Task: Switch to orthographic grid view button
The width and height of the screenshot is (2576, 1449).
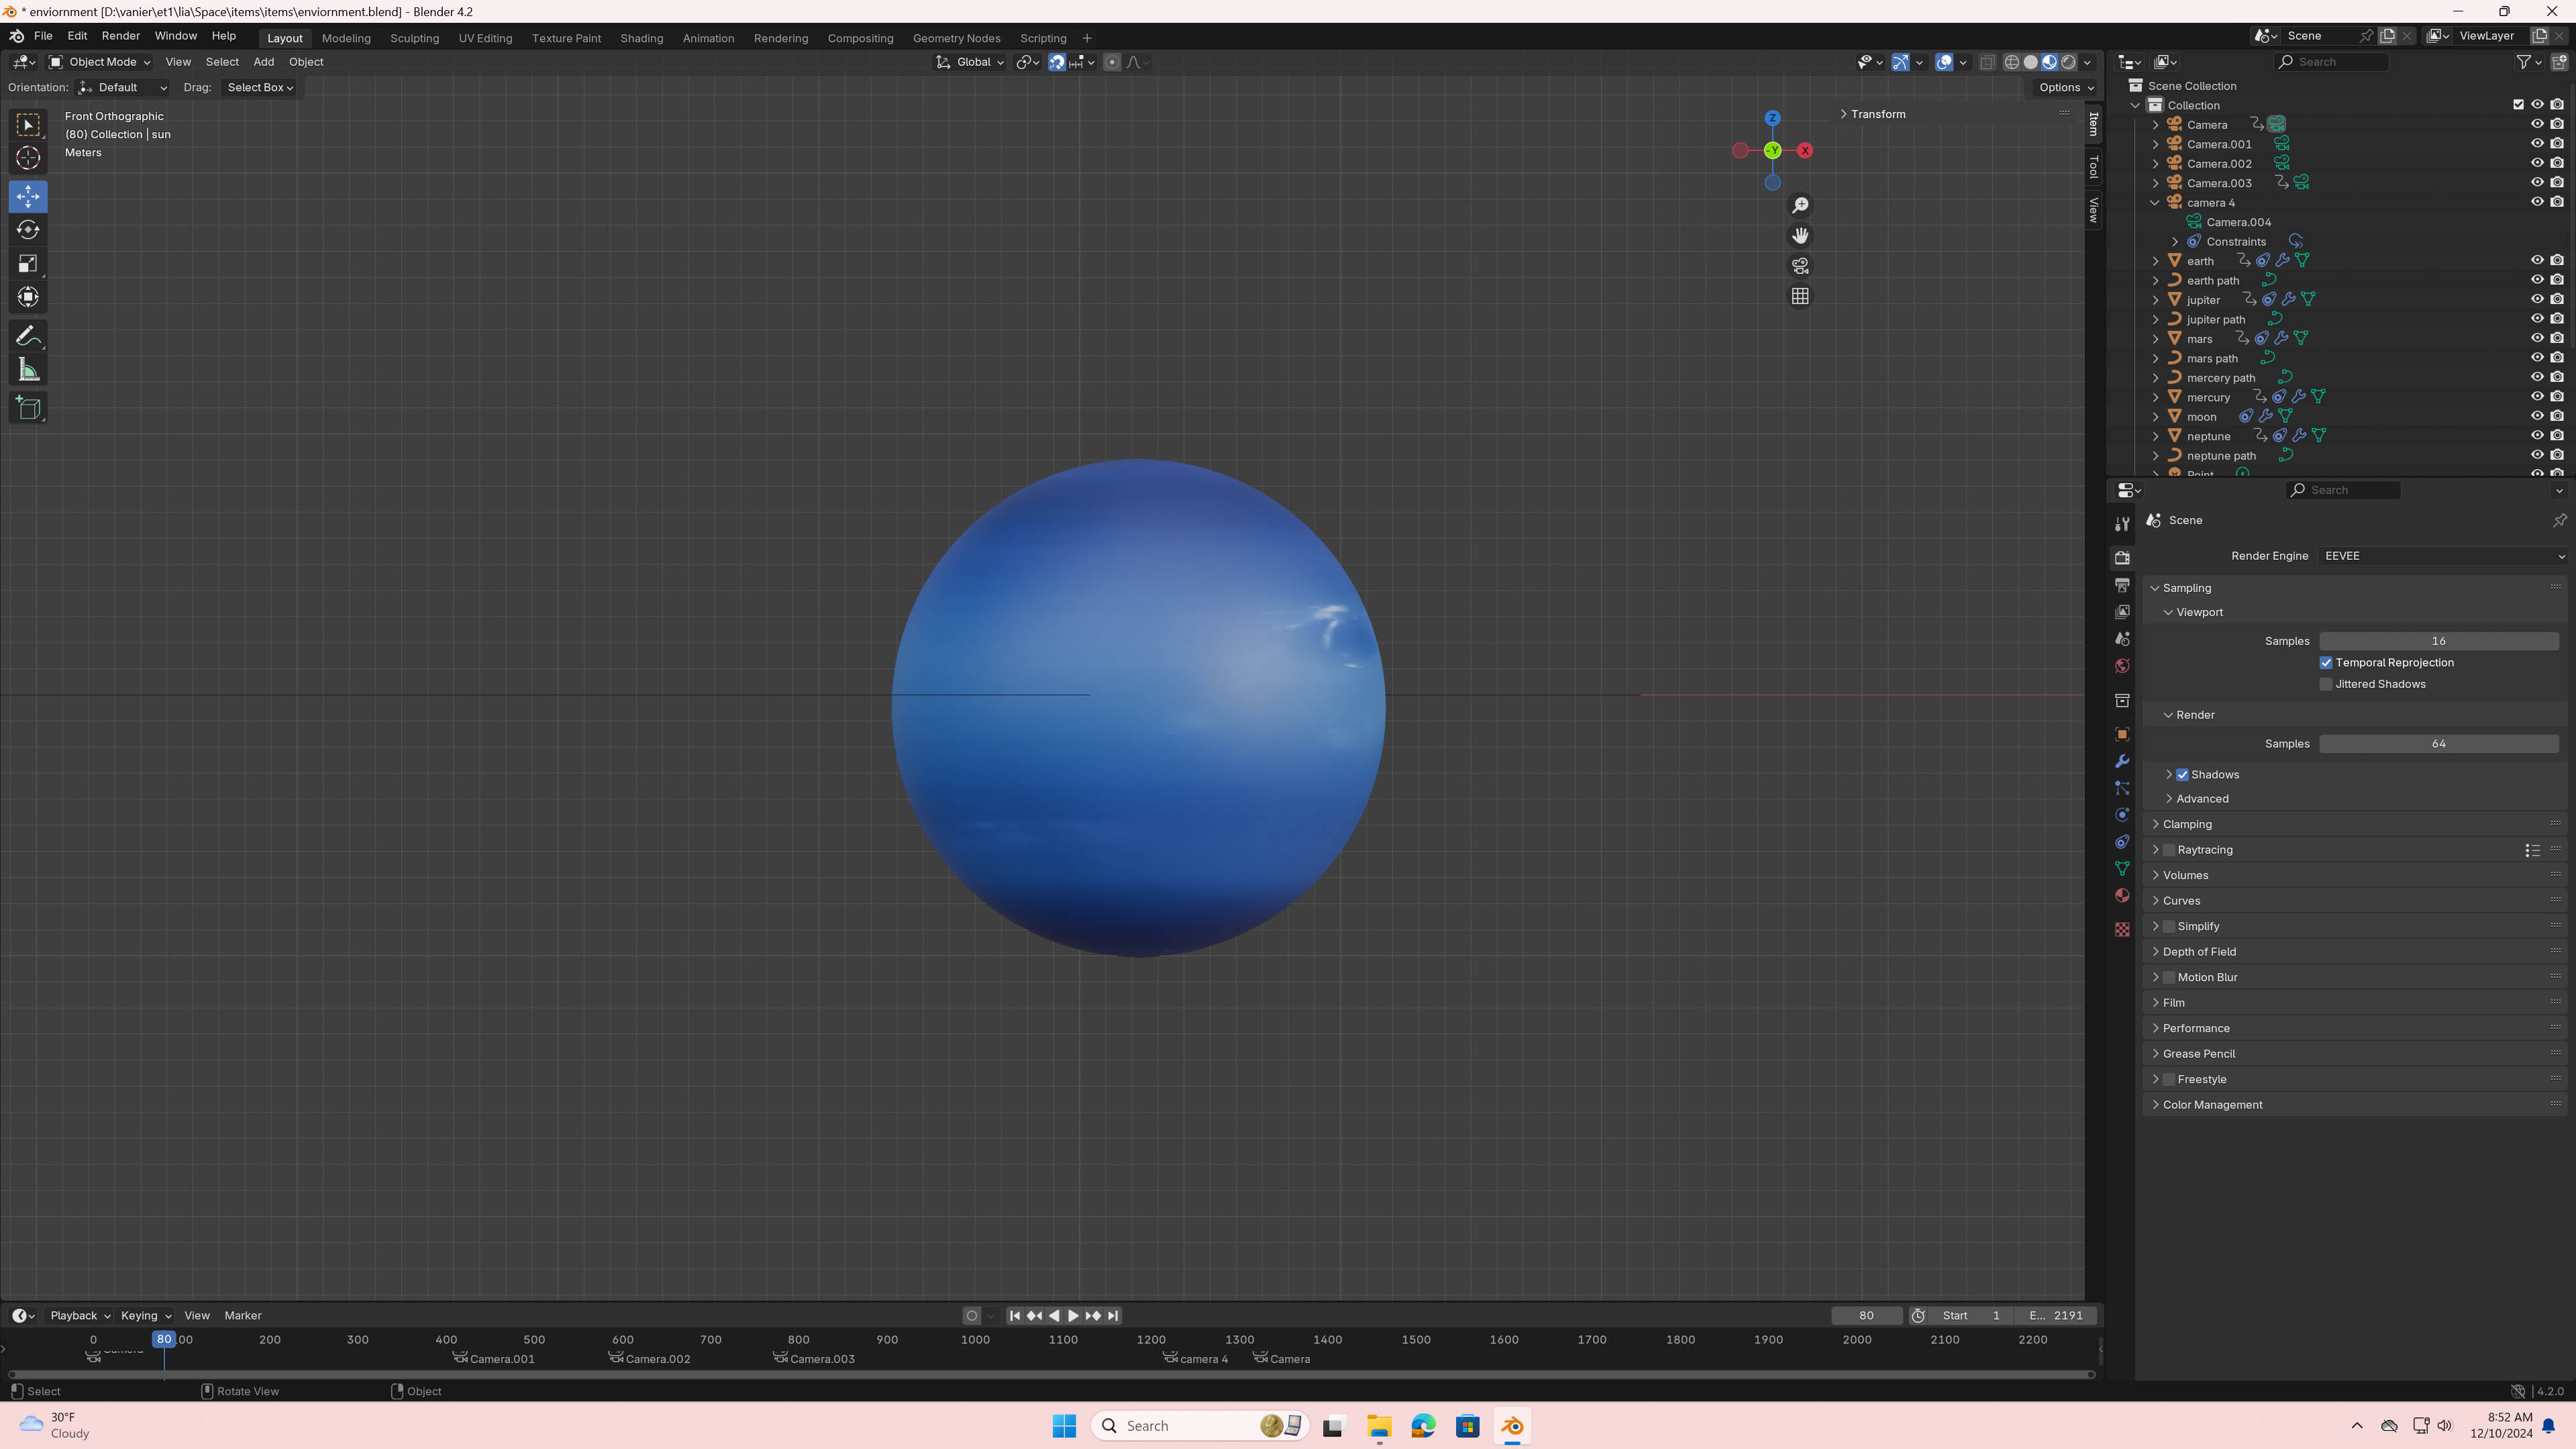Action: 1800,297
